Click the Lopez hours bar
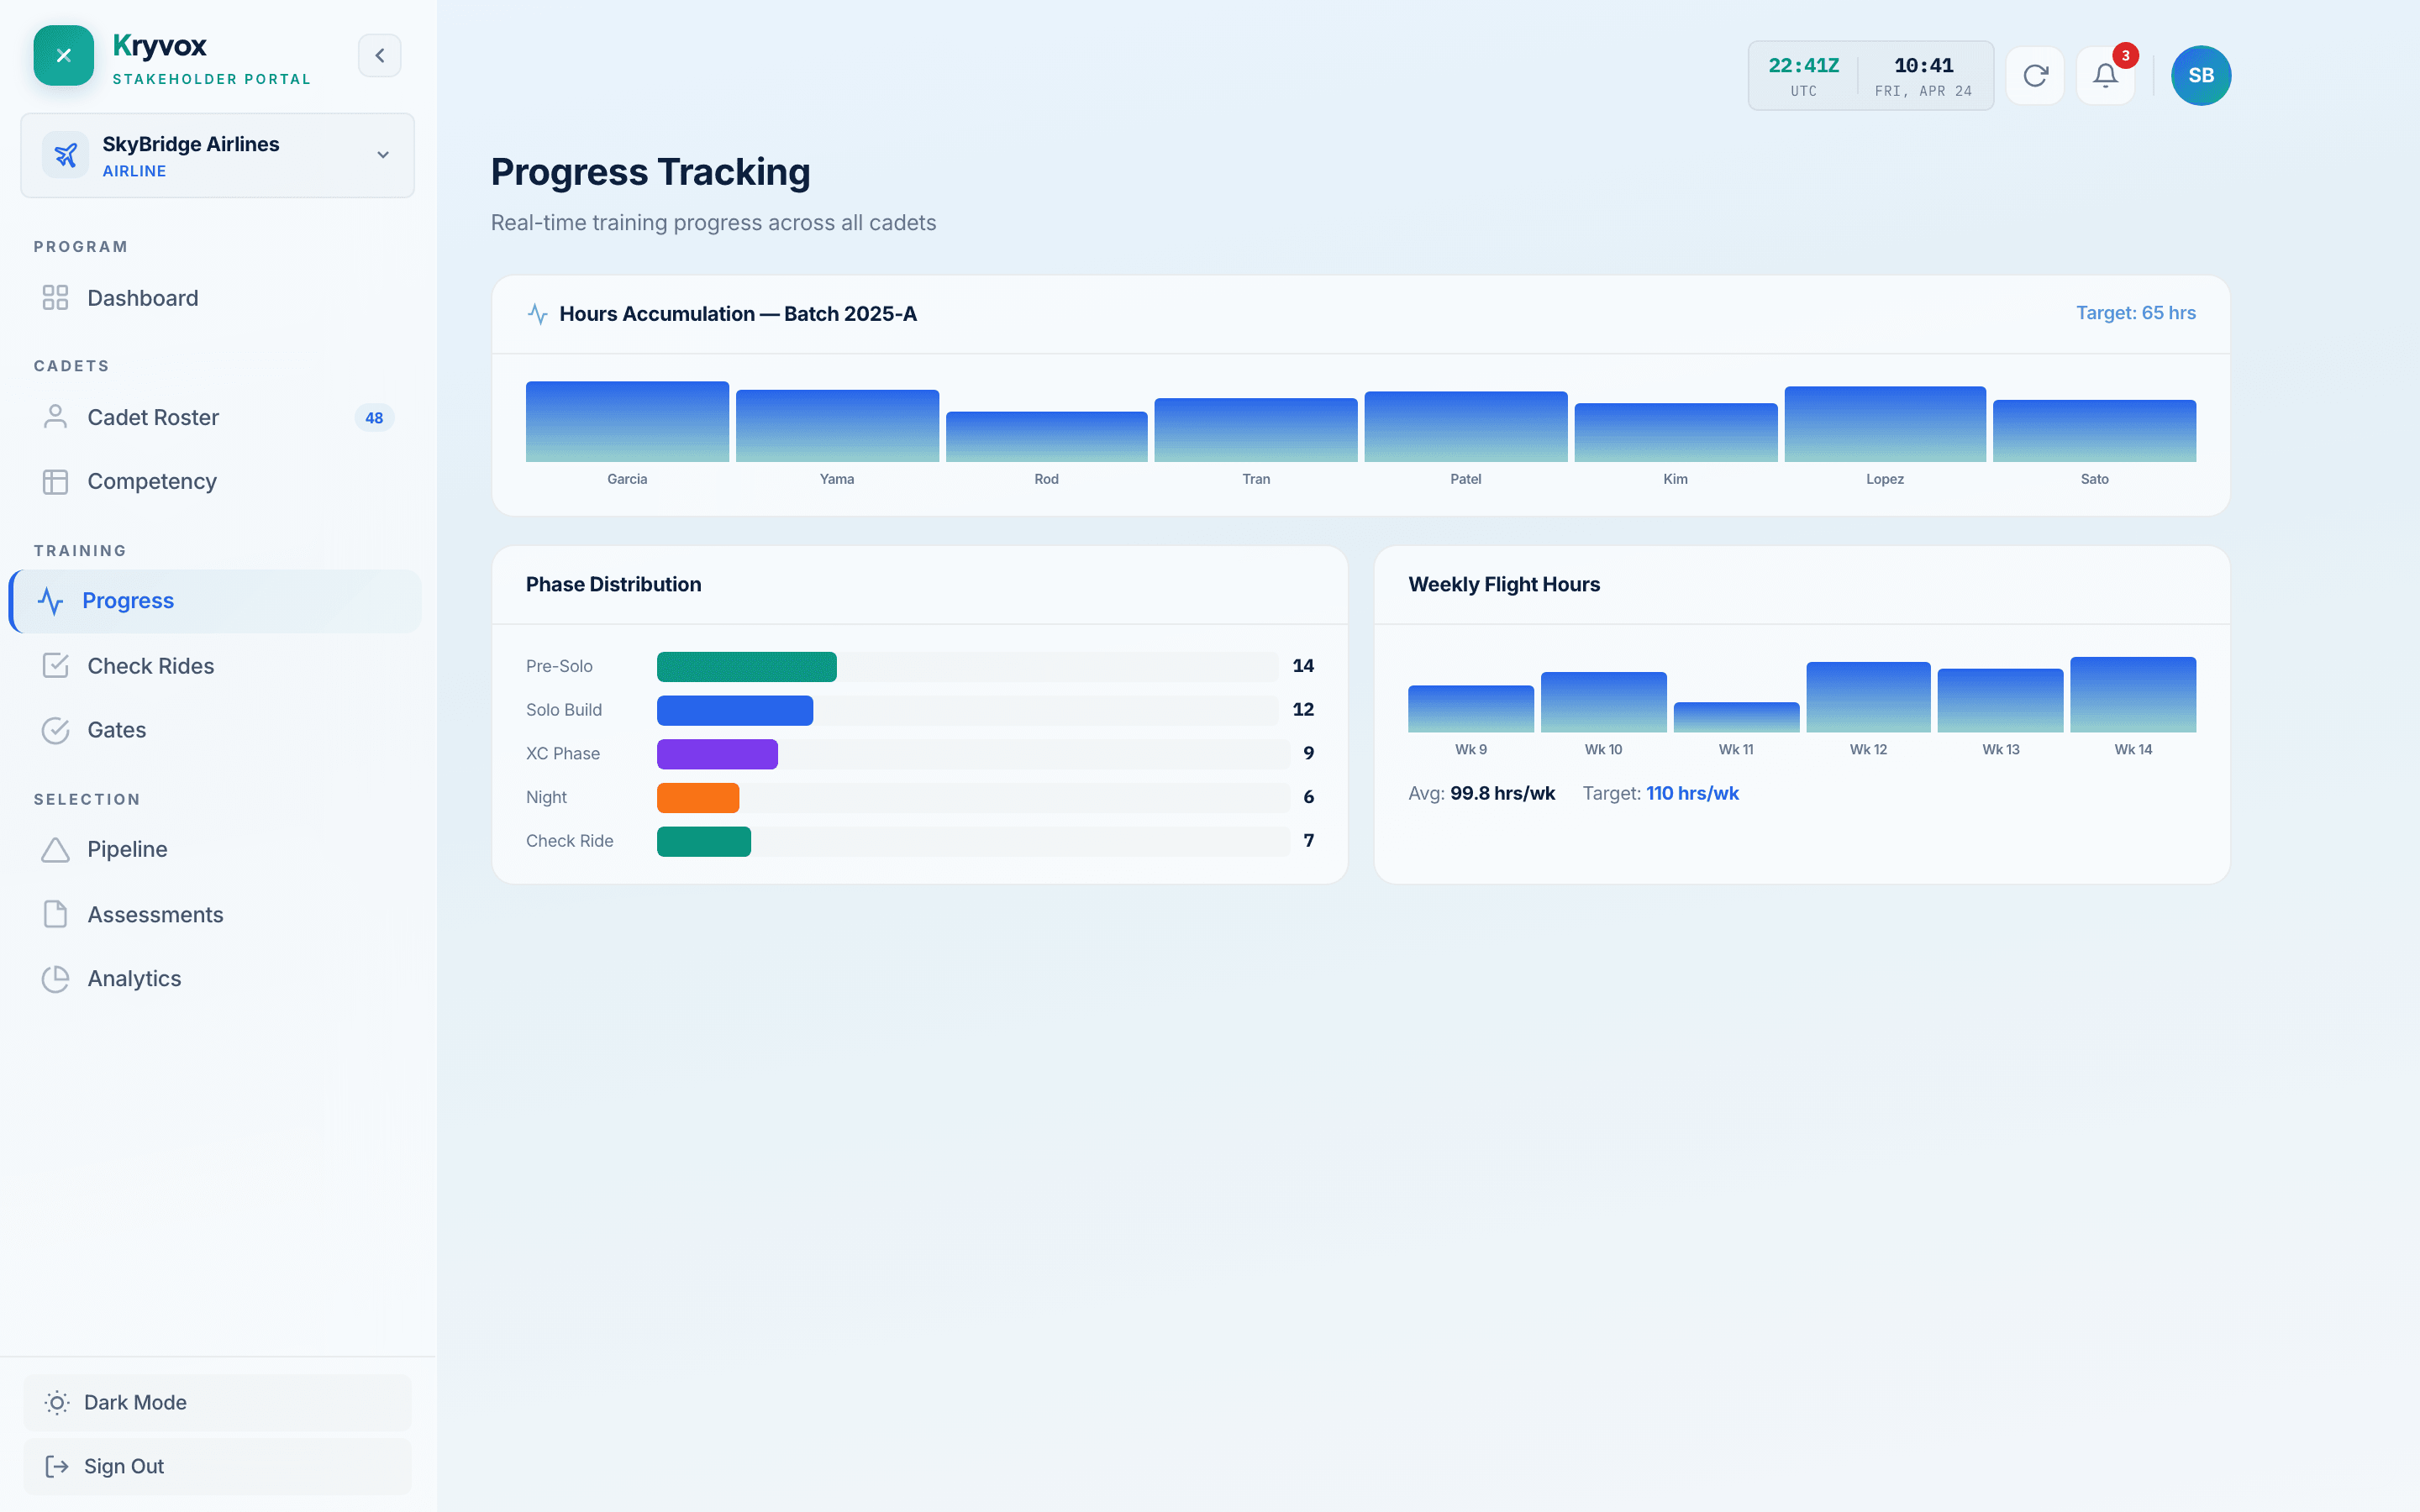Screen dimensions: 2420x1512 tap(1885, 424)
